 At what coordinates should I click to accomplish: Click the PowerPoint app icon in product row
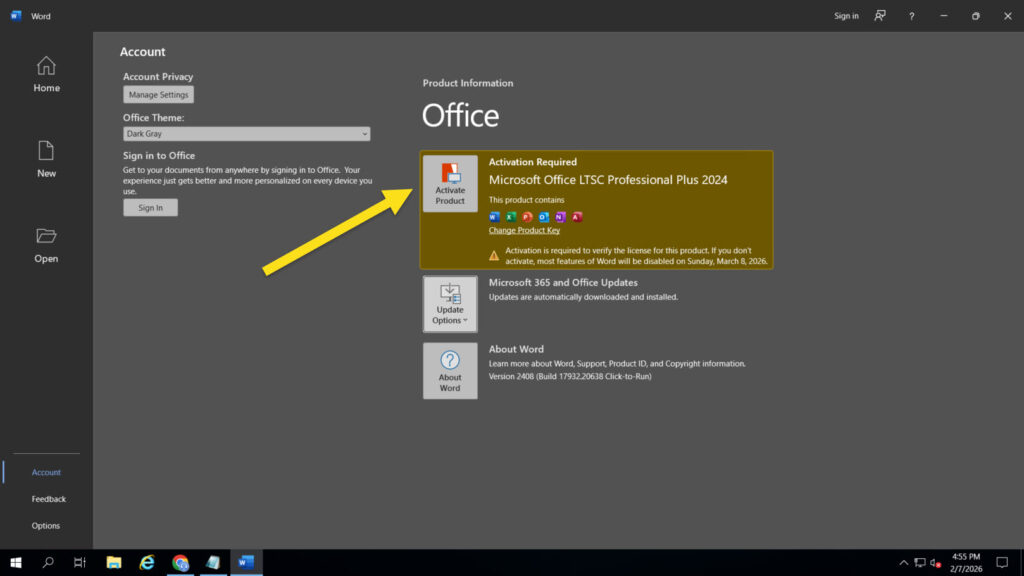(527, 217)
